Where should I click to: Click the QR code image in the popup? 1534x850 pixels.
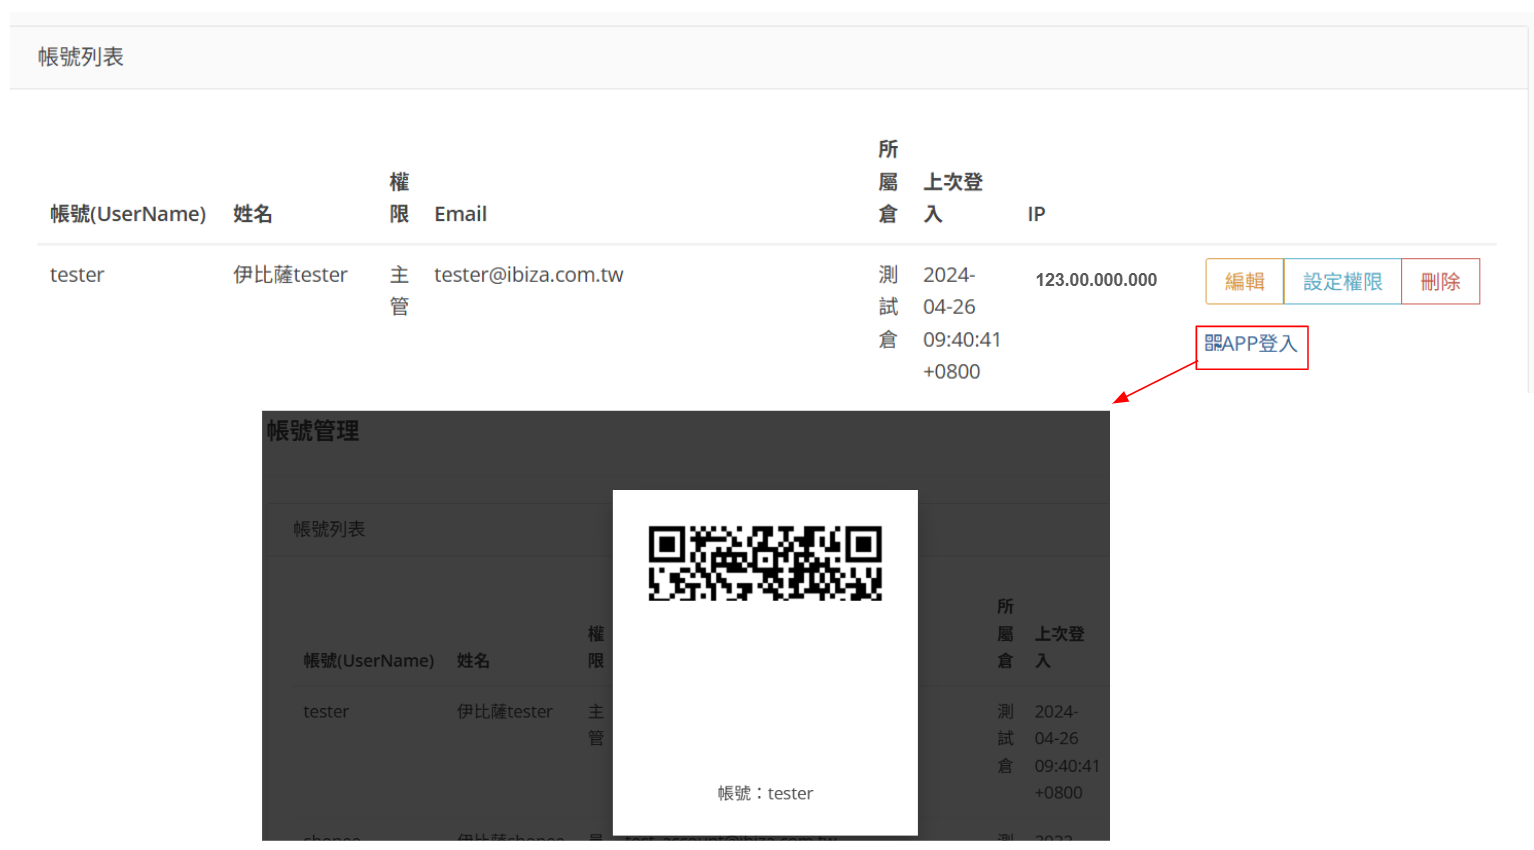(x=765, y=563)
